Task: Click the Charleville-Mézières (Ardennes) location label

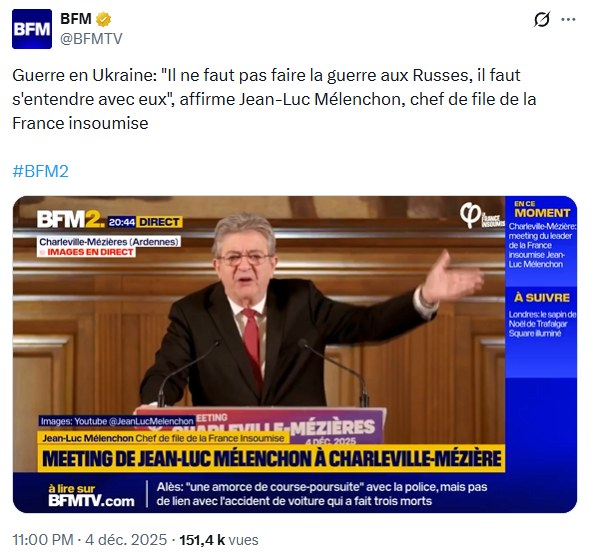Action: 109,242
